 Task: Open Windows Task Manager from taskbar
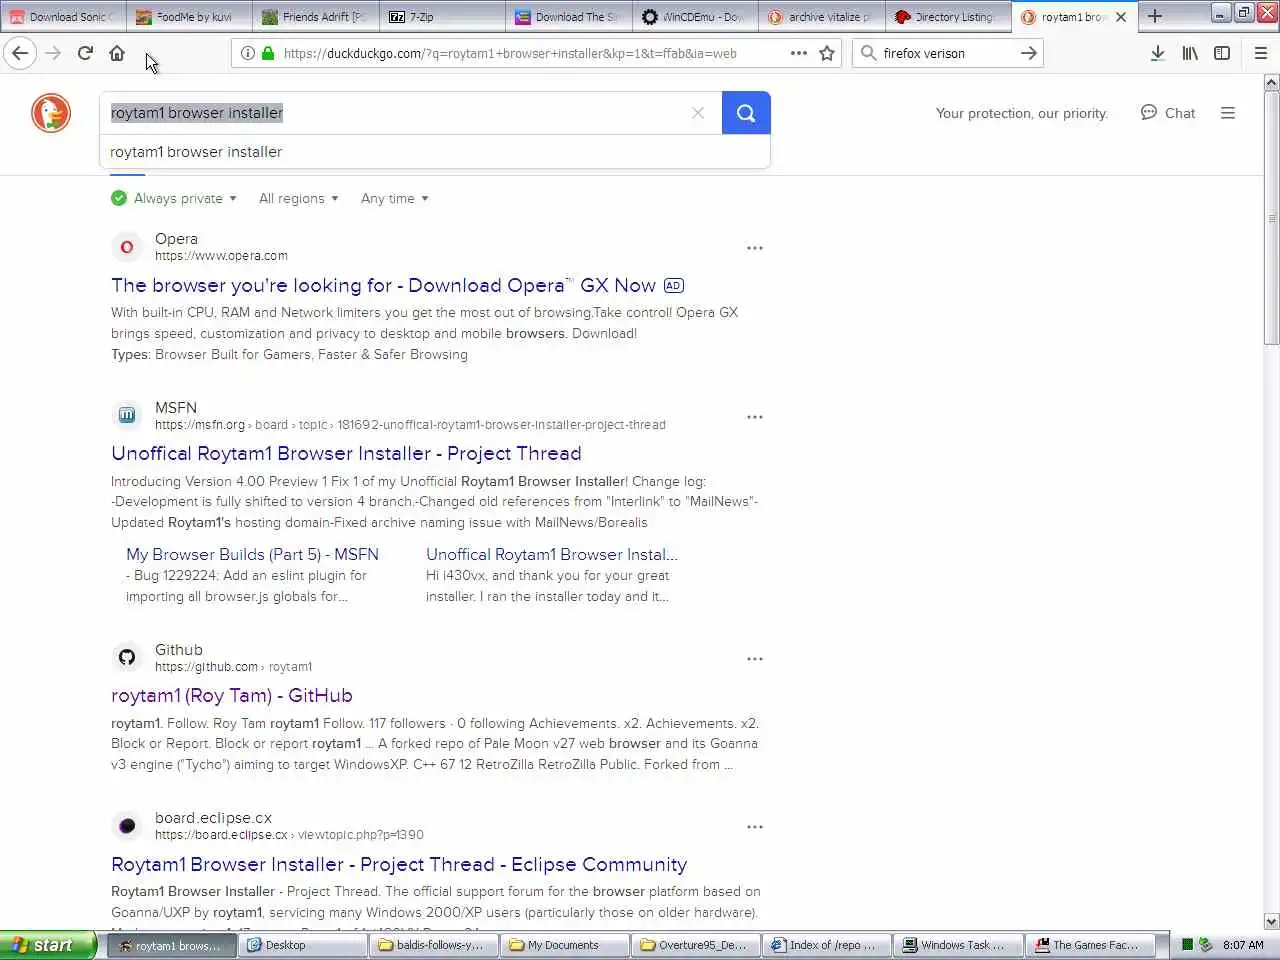(x=958, y=945)
